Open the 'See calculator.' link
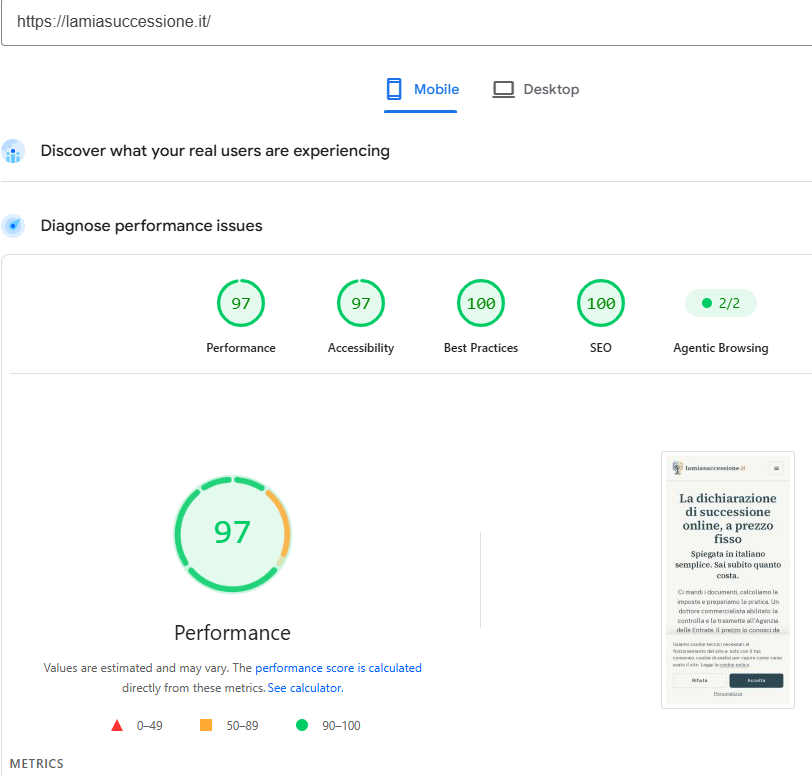The width and height of the screenshot is (812, 776). 305,688
